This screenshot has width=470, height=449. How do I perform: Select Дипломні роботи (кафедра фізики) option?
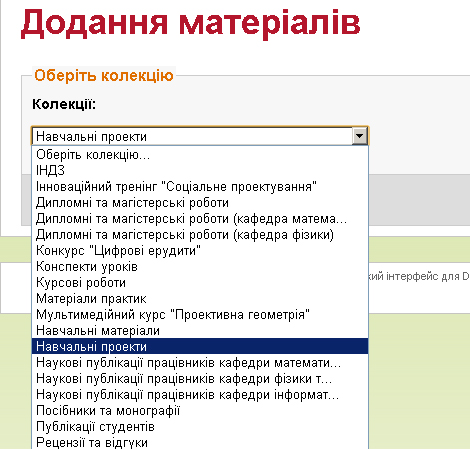200,235
